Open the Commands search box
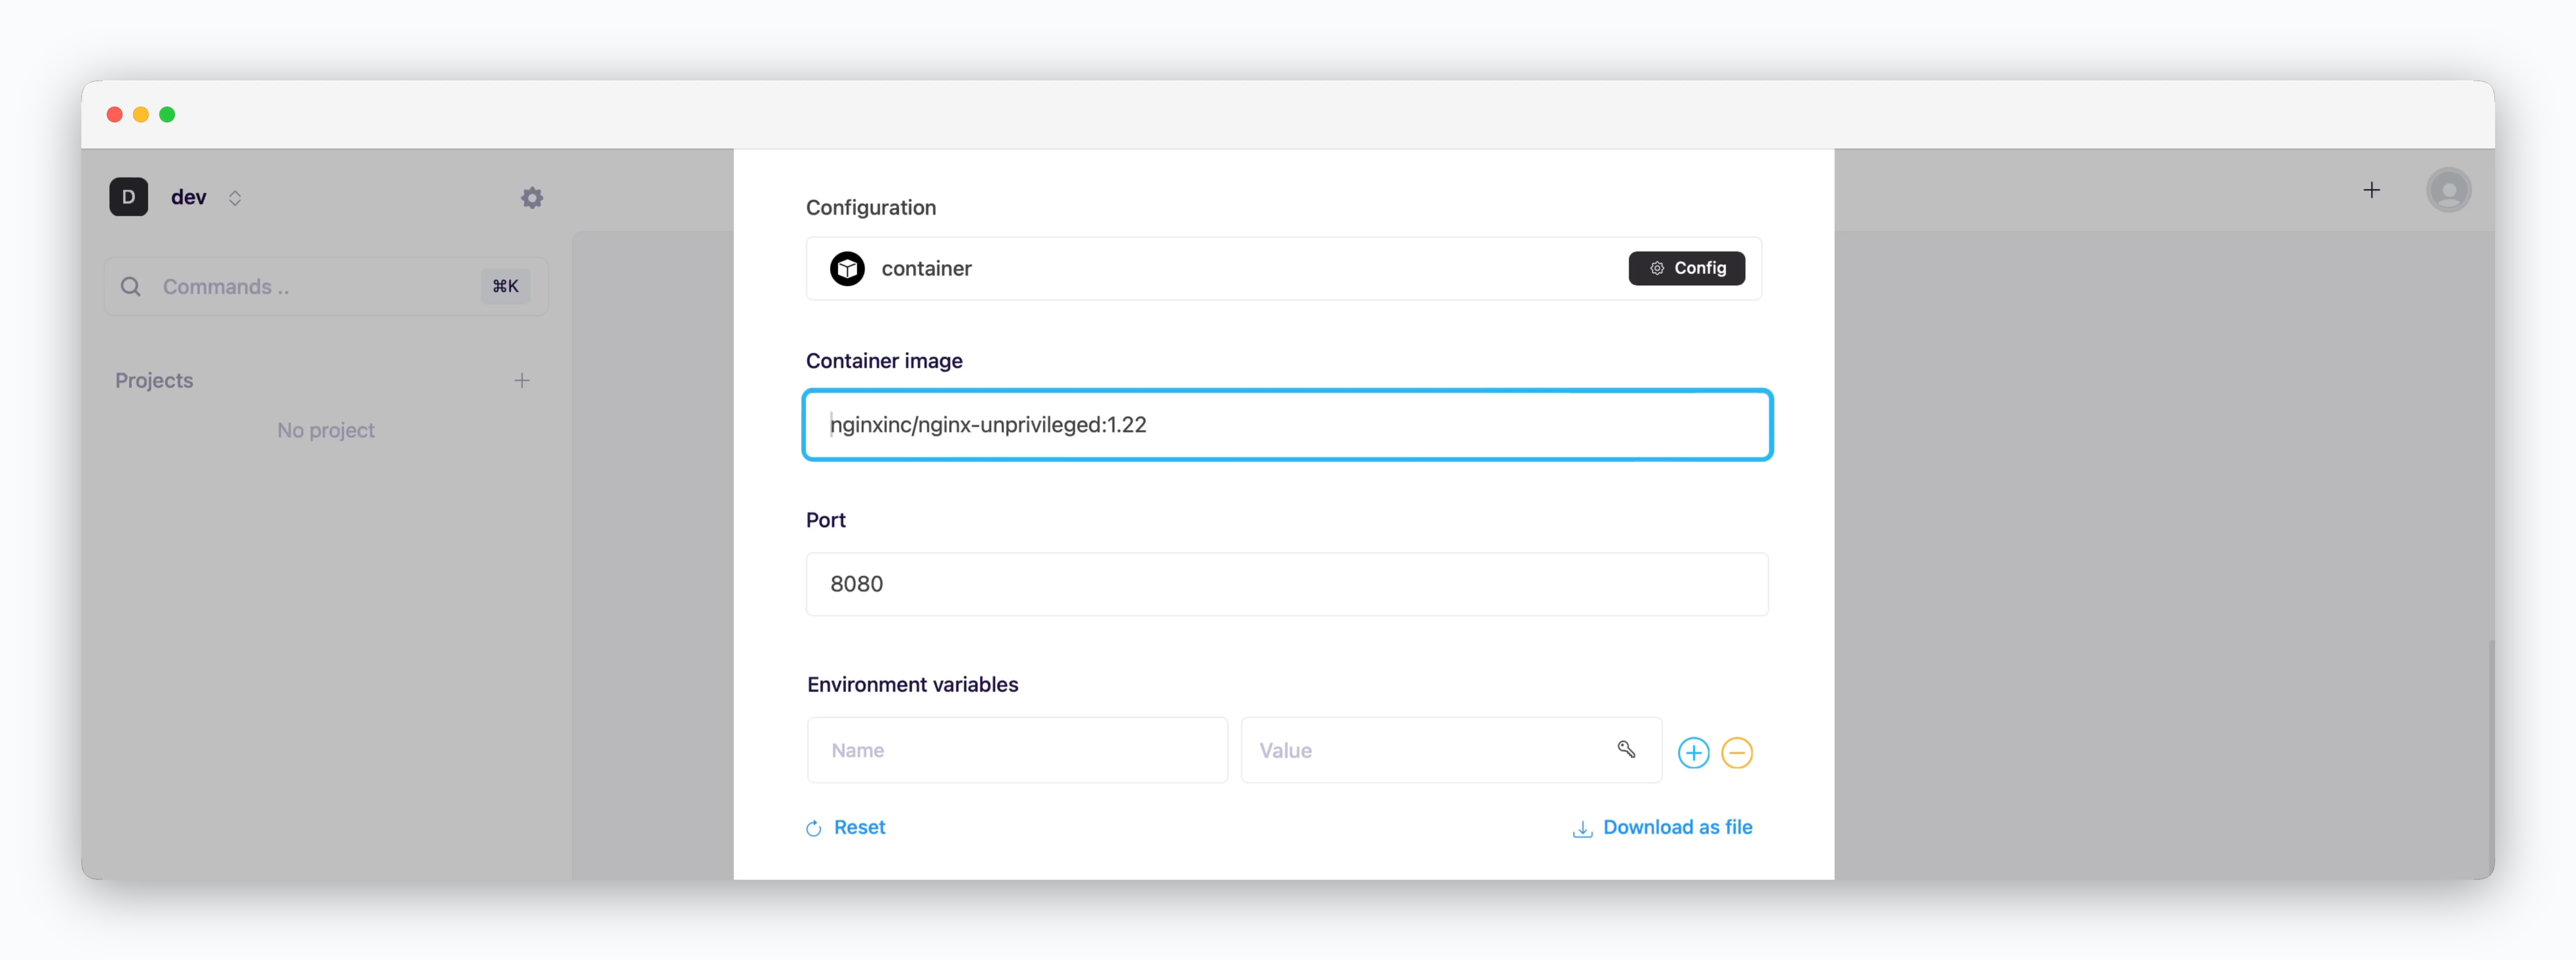Viewport: 2576px width, 960px height. [x=326, y=287]
